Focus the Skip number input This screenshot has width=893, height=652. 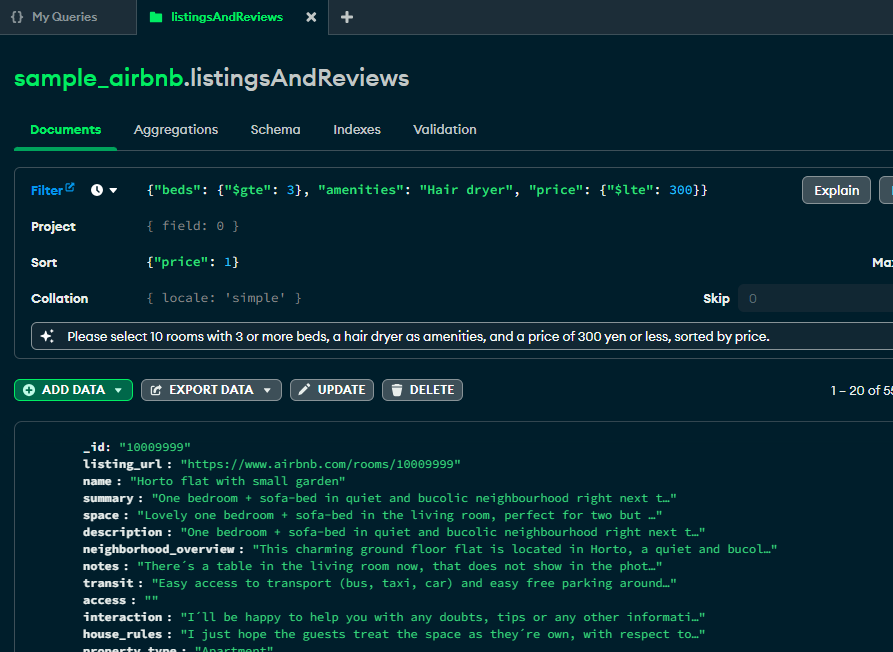[816, 298]
